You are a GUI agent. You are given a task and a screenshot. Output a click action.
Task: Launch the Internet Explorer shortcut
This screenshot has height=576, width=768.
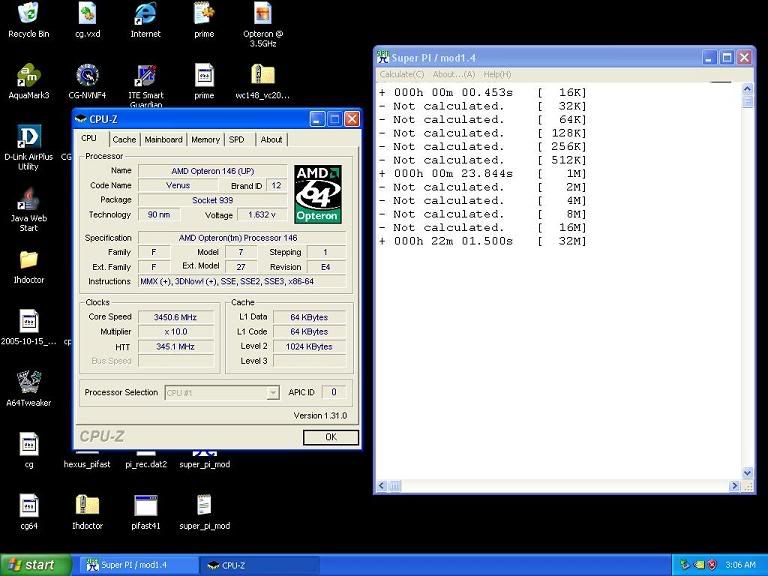[145, 13]
